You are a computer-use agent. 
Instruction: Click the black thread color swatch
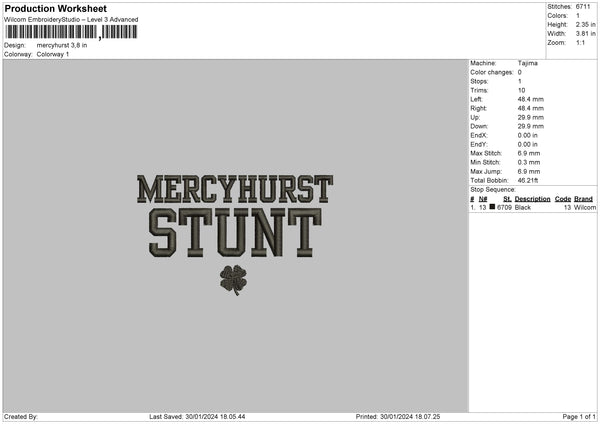click(x=492, y=207)
